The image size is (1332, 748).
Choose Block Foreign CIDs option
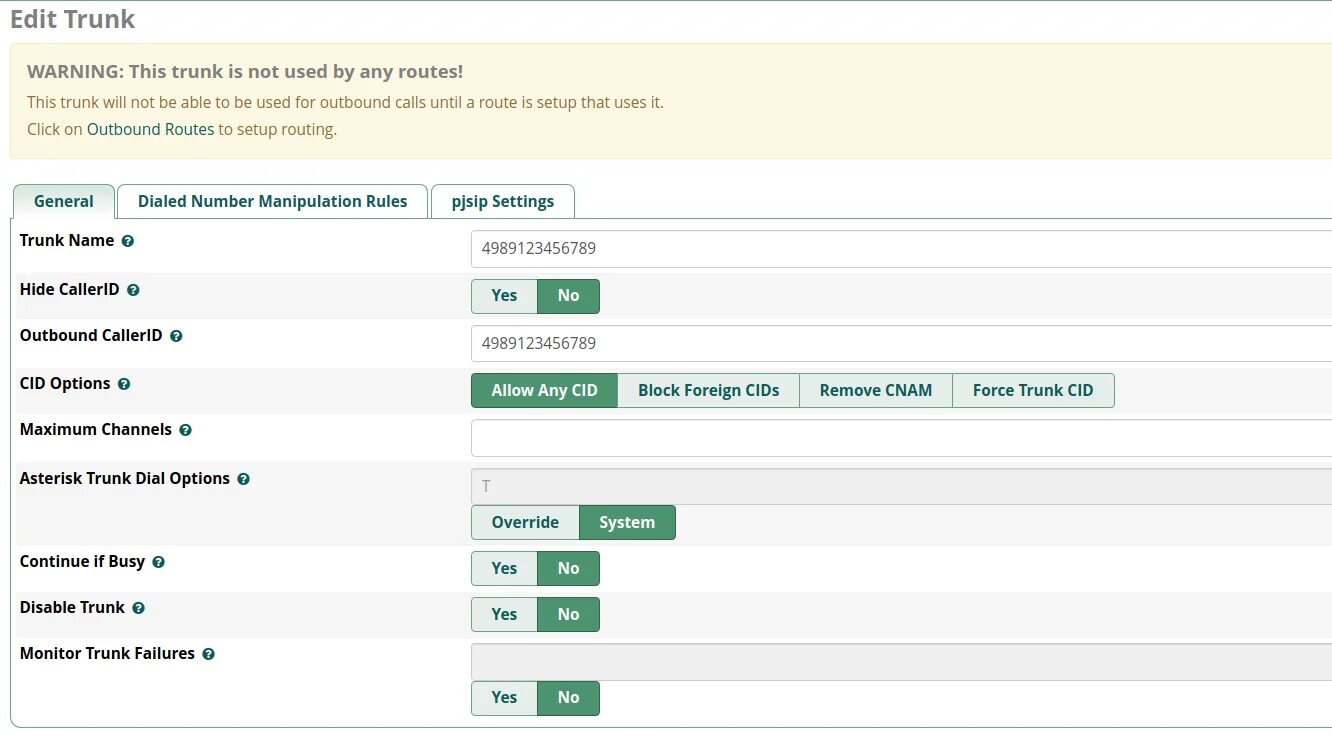tap(708, 391)
